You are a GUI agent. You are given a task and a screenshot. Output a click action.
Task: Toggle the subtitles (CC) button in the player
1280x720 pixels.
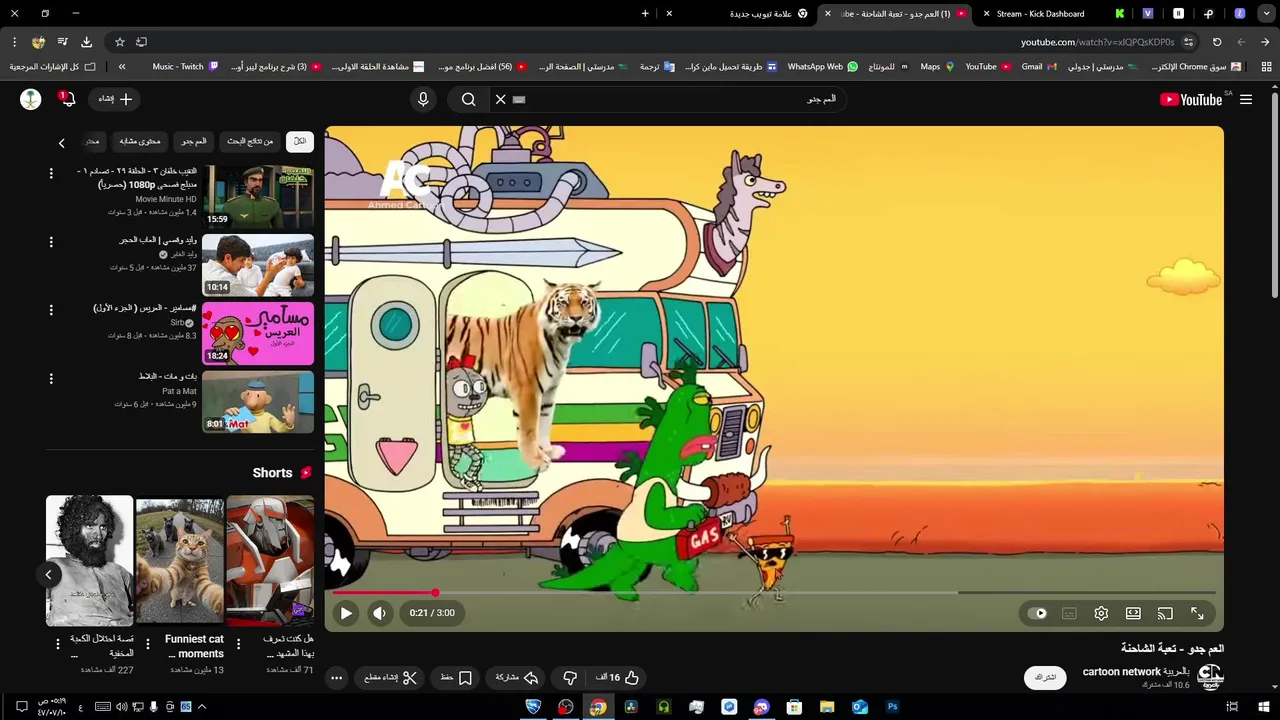[1069, 613]
